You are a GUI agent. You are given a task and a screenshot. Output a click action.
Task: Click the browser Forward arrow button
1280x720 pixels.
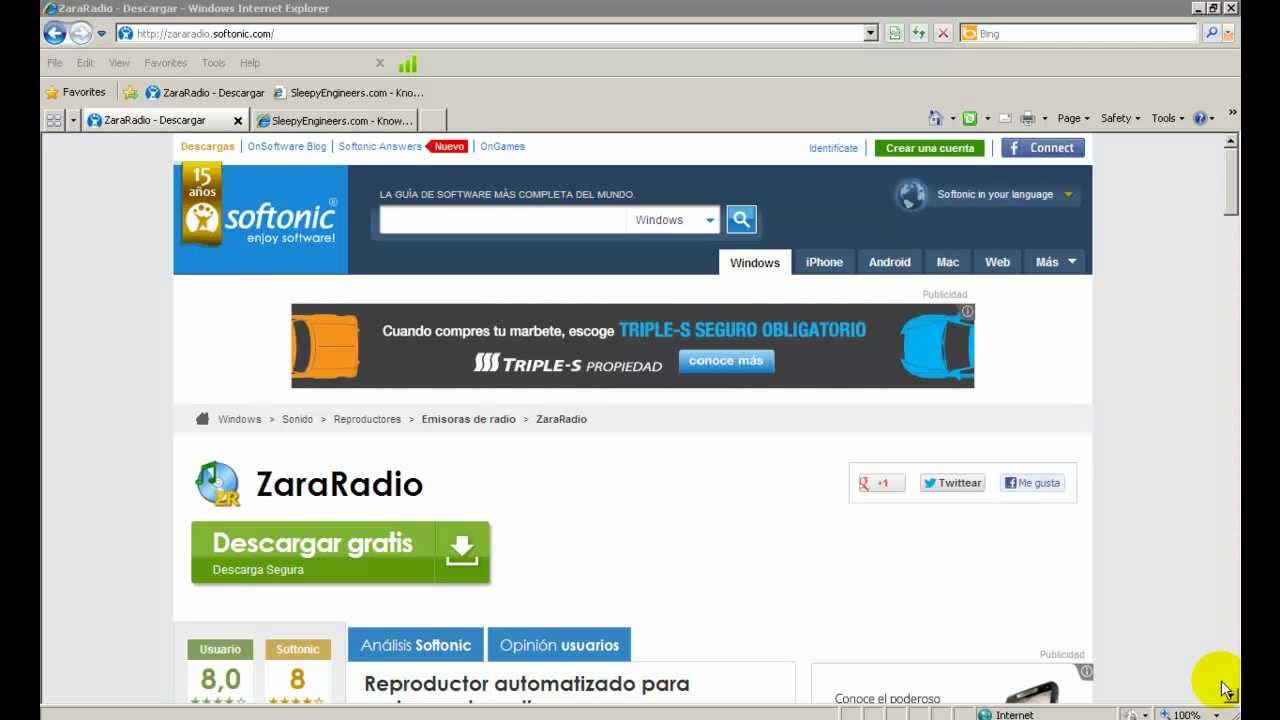pyautogui.click(x=80, y=33)
